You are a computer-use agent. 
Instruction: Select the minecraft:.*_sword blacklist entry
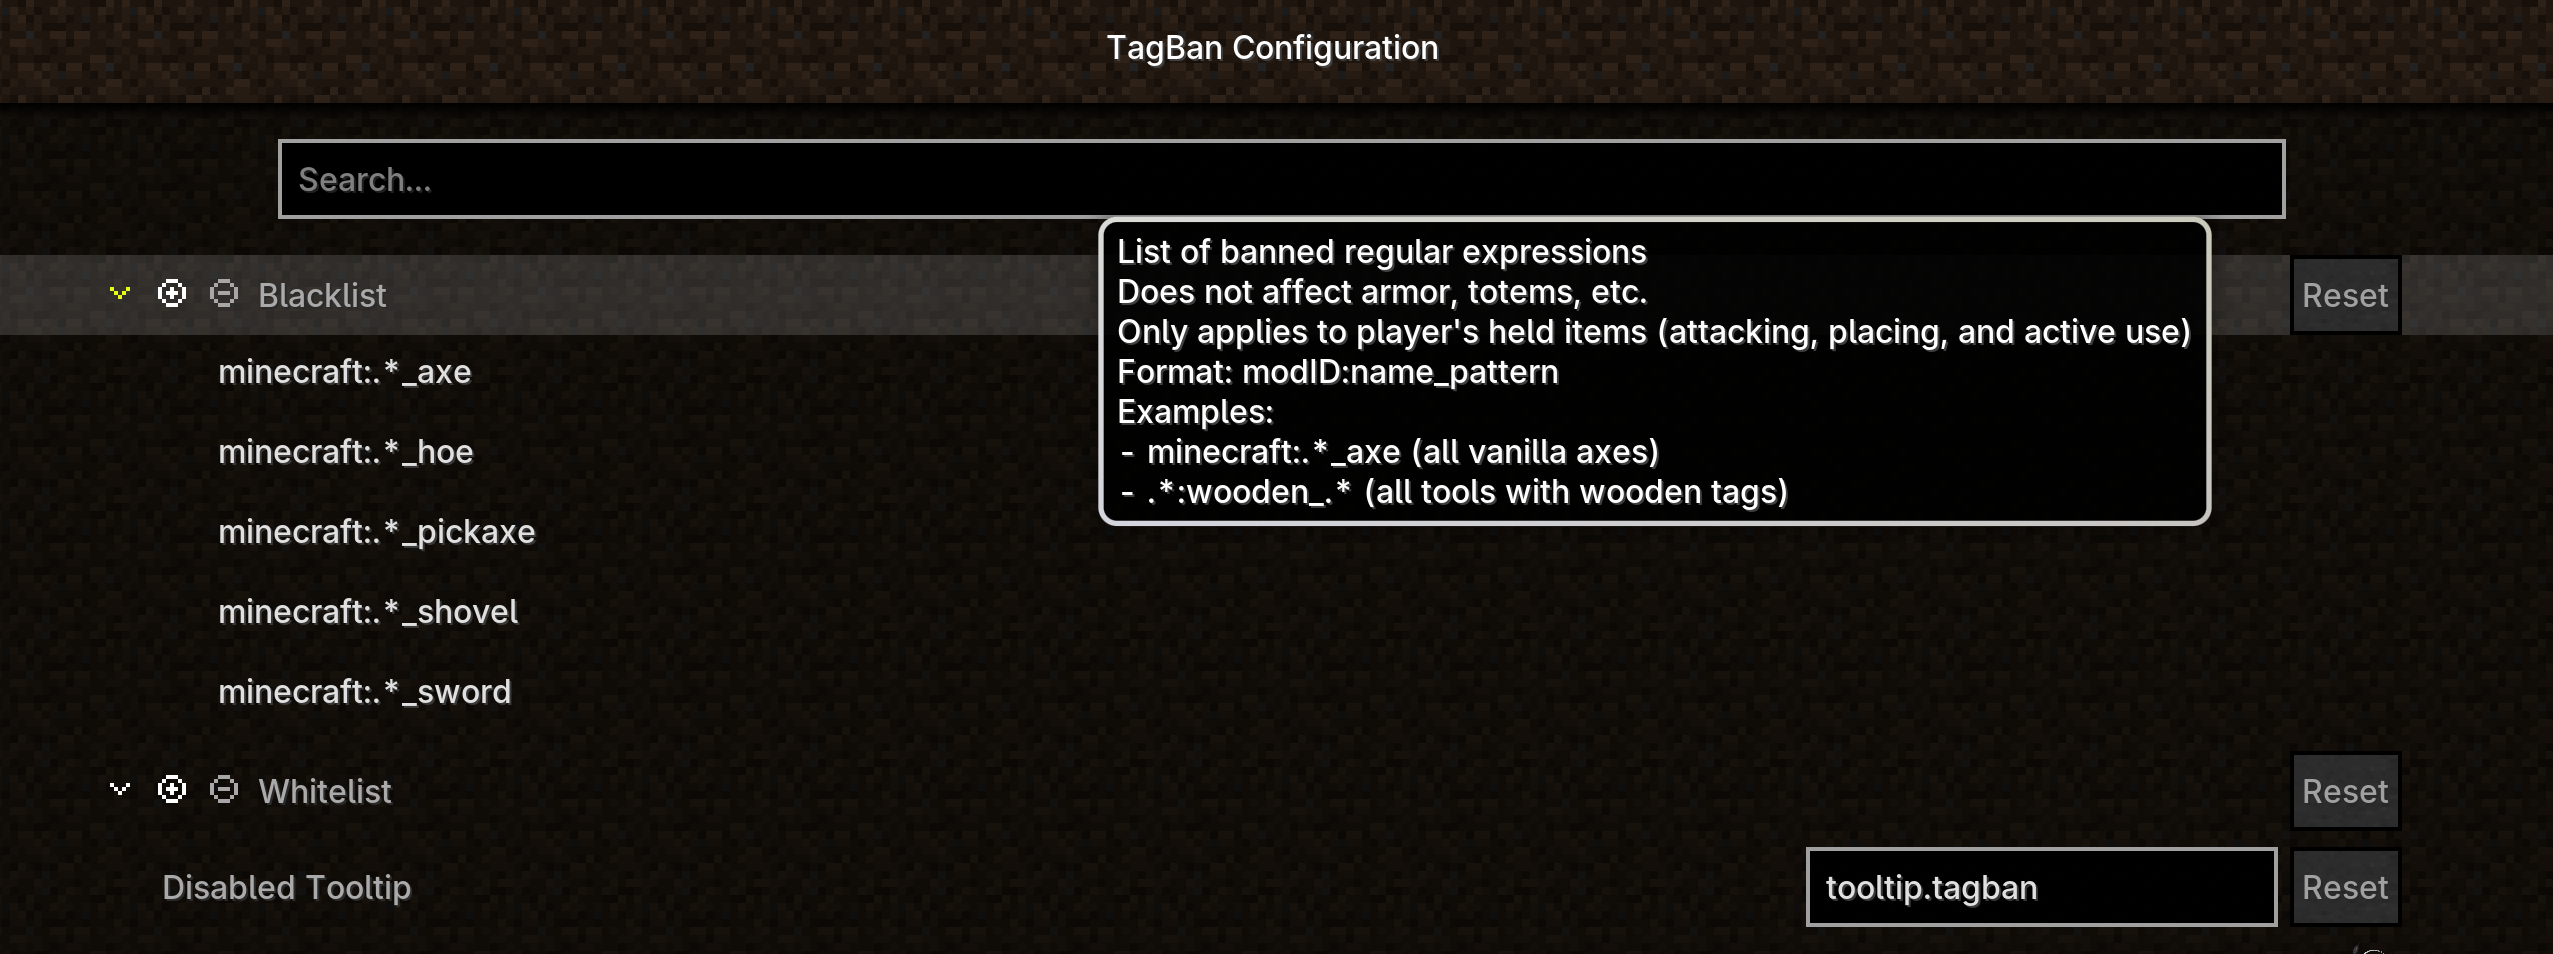(365, 692)
